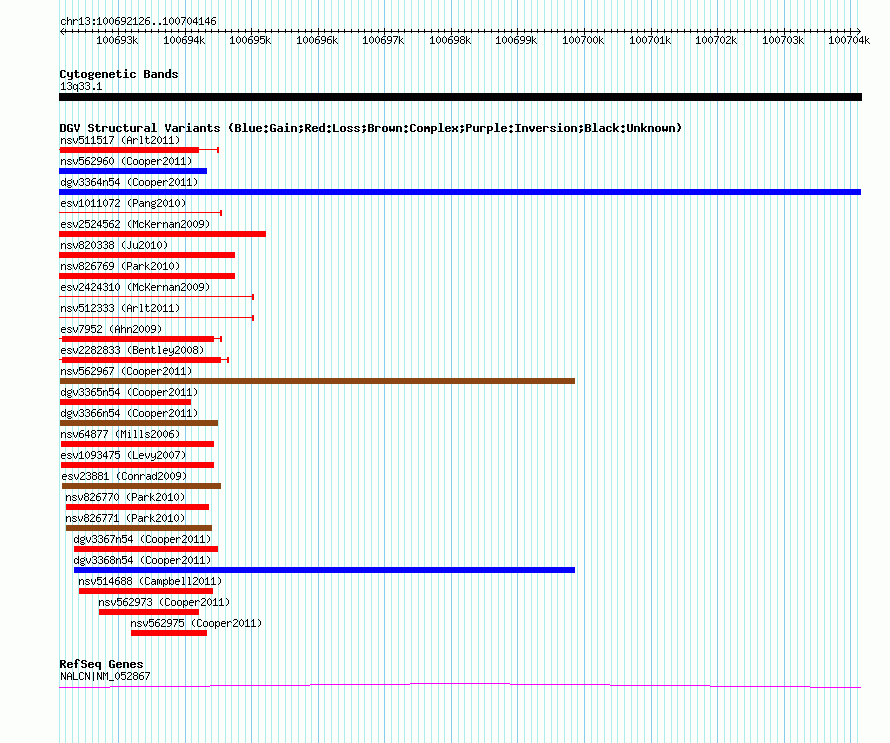The width and height of the screenshot is (890, 743).
Task: Click the nsv514688 (Campbell2011) label
Action: [150, 581]
